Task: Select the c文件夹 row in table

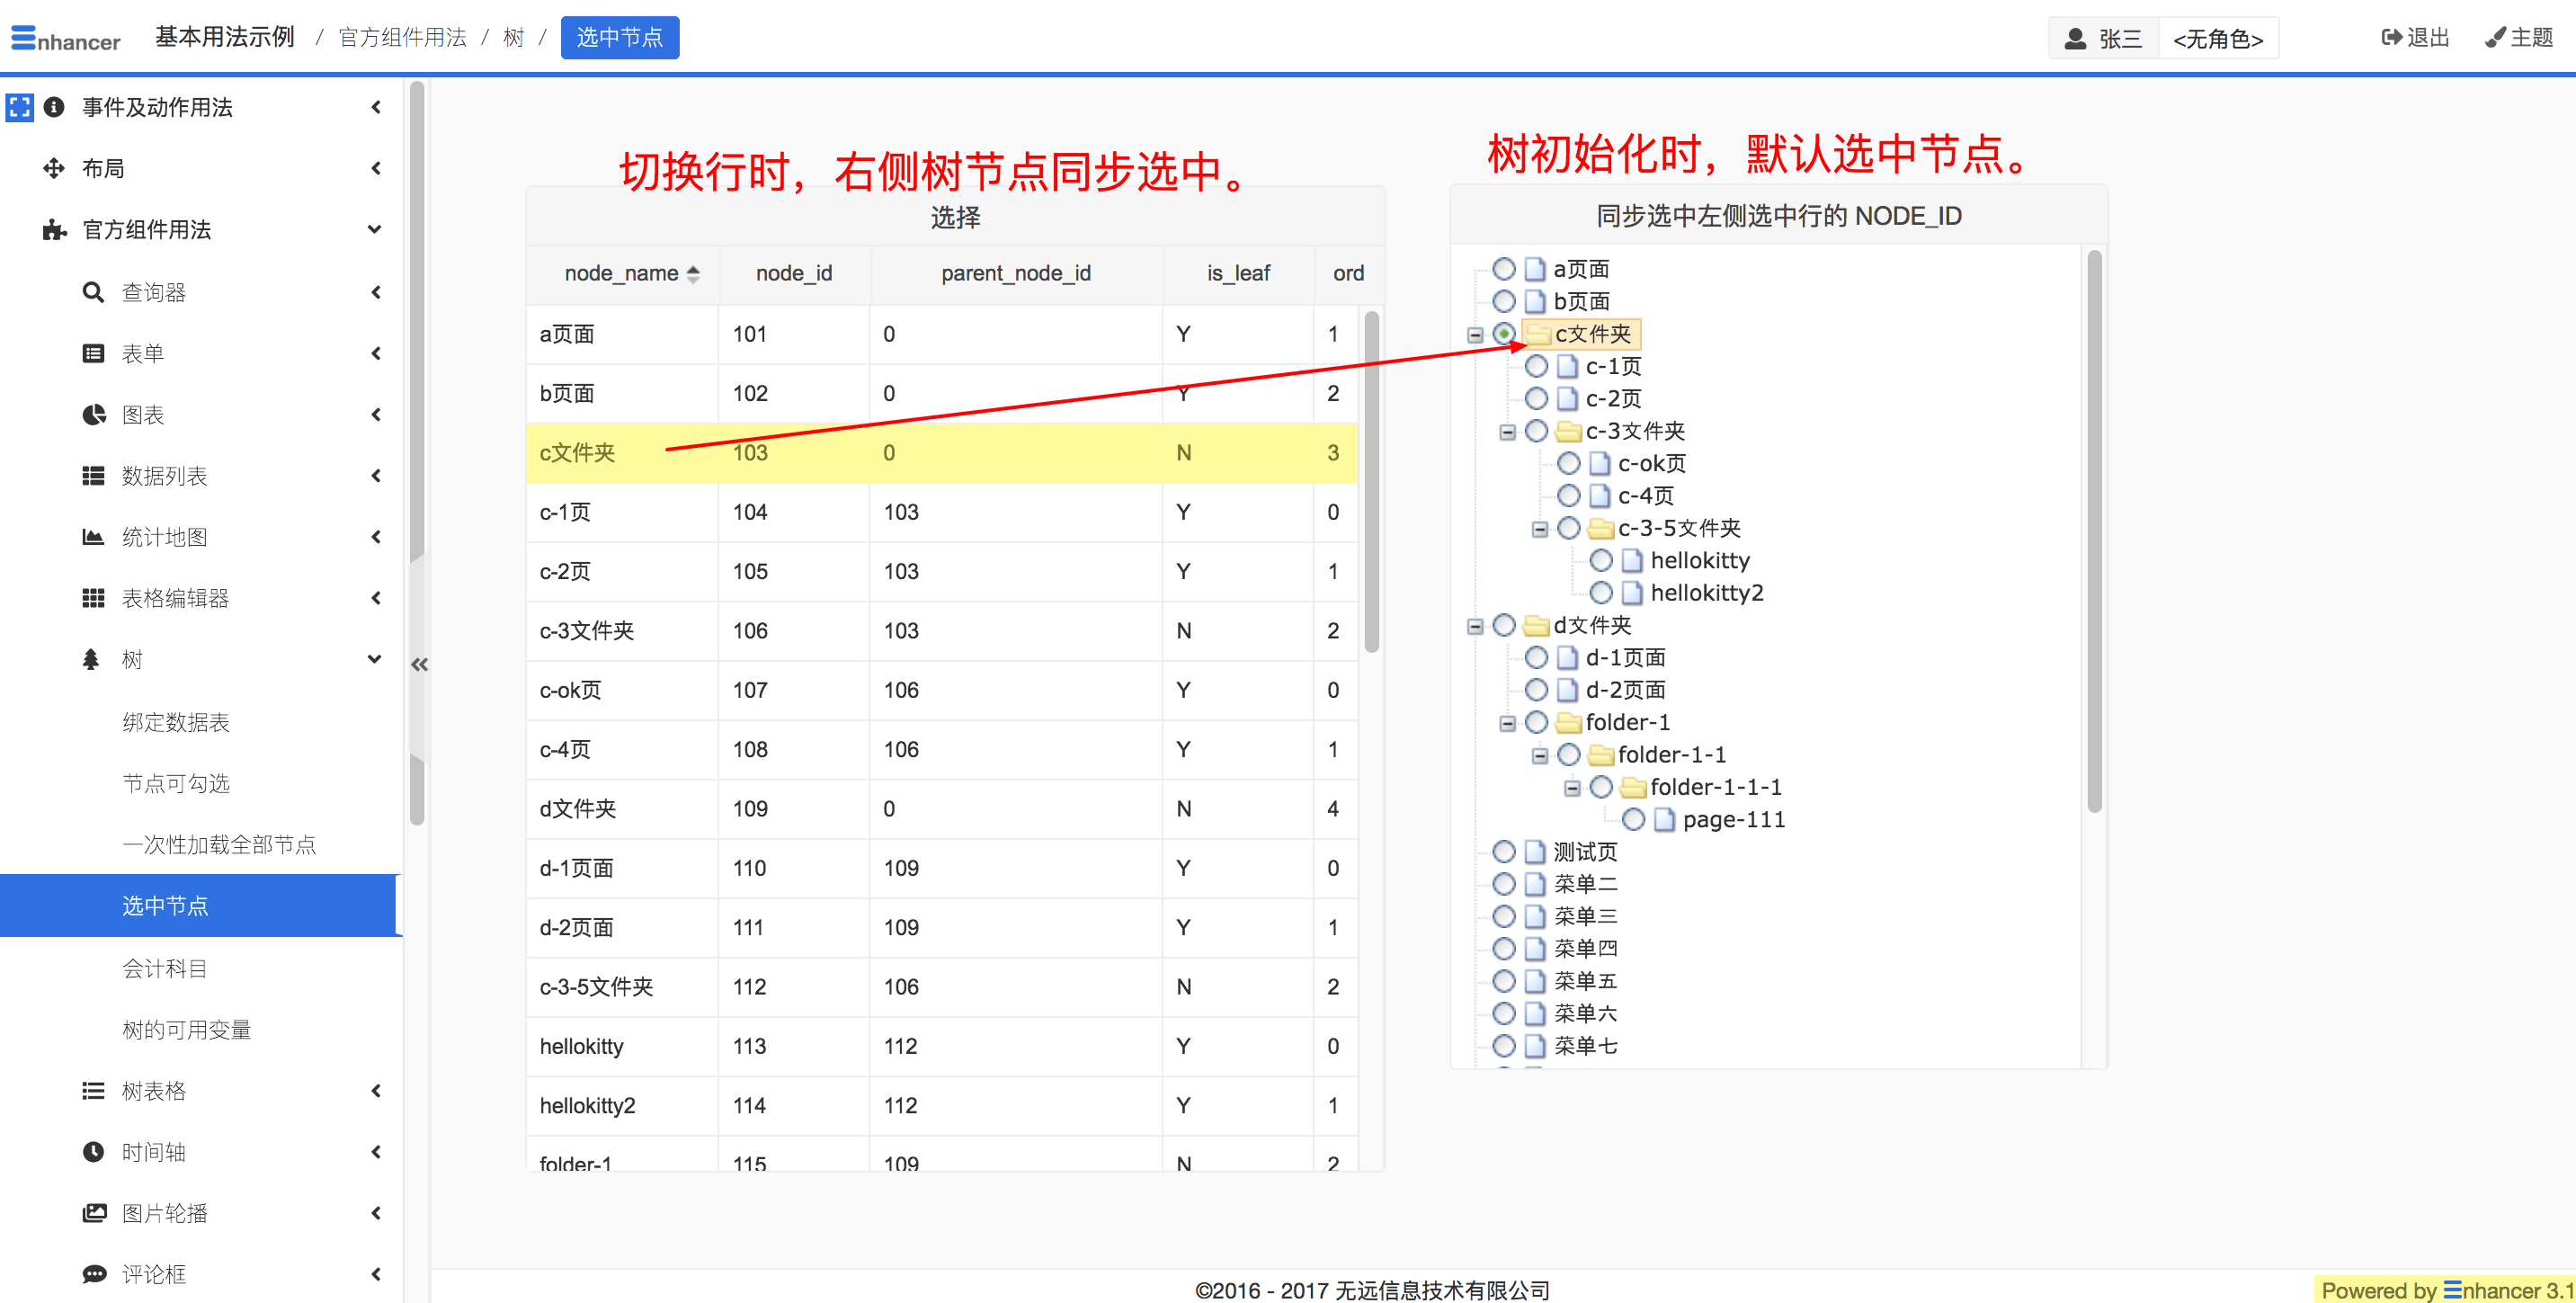Action: pyautogui.click(x=937, y=452)
